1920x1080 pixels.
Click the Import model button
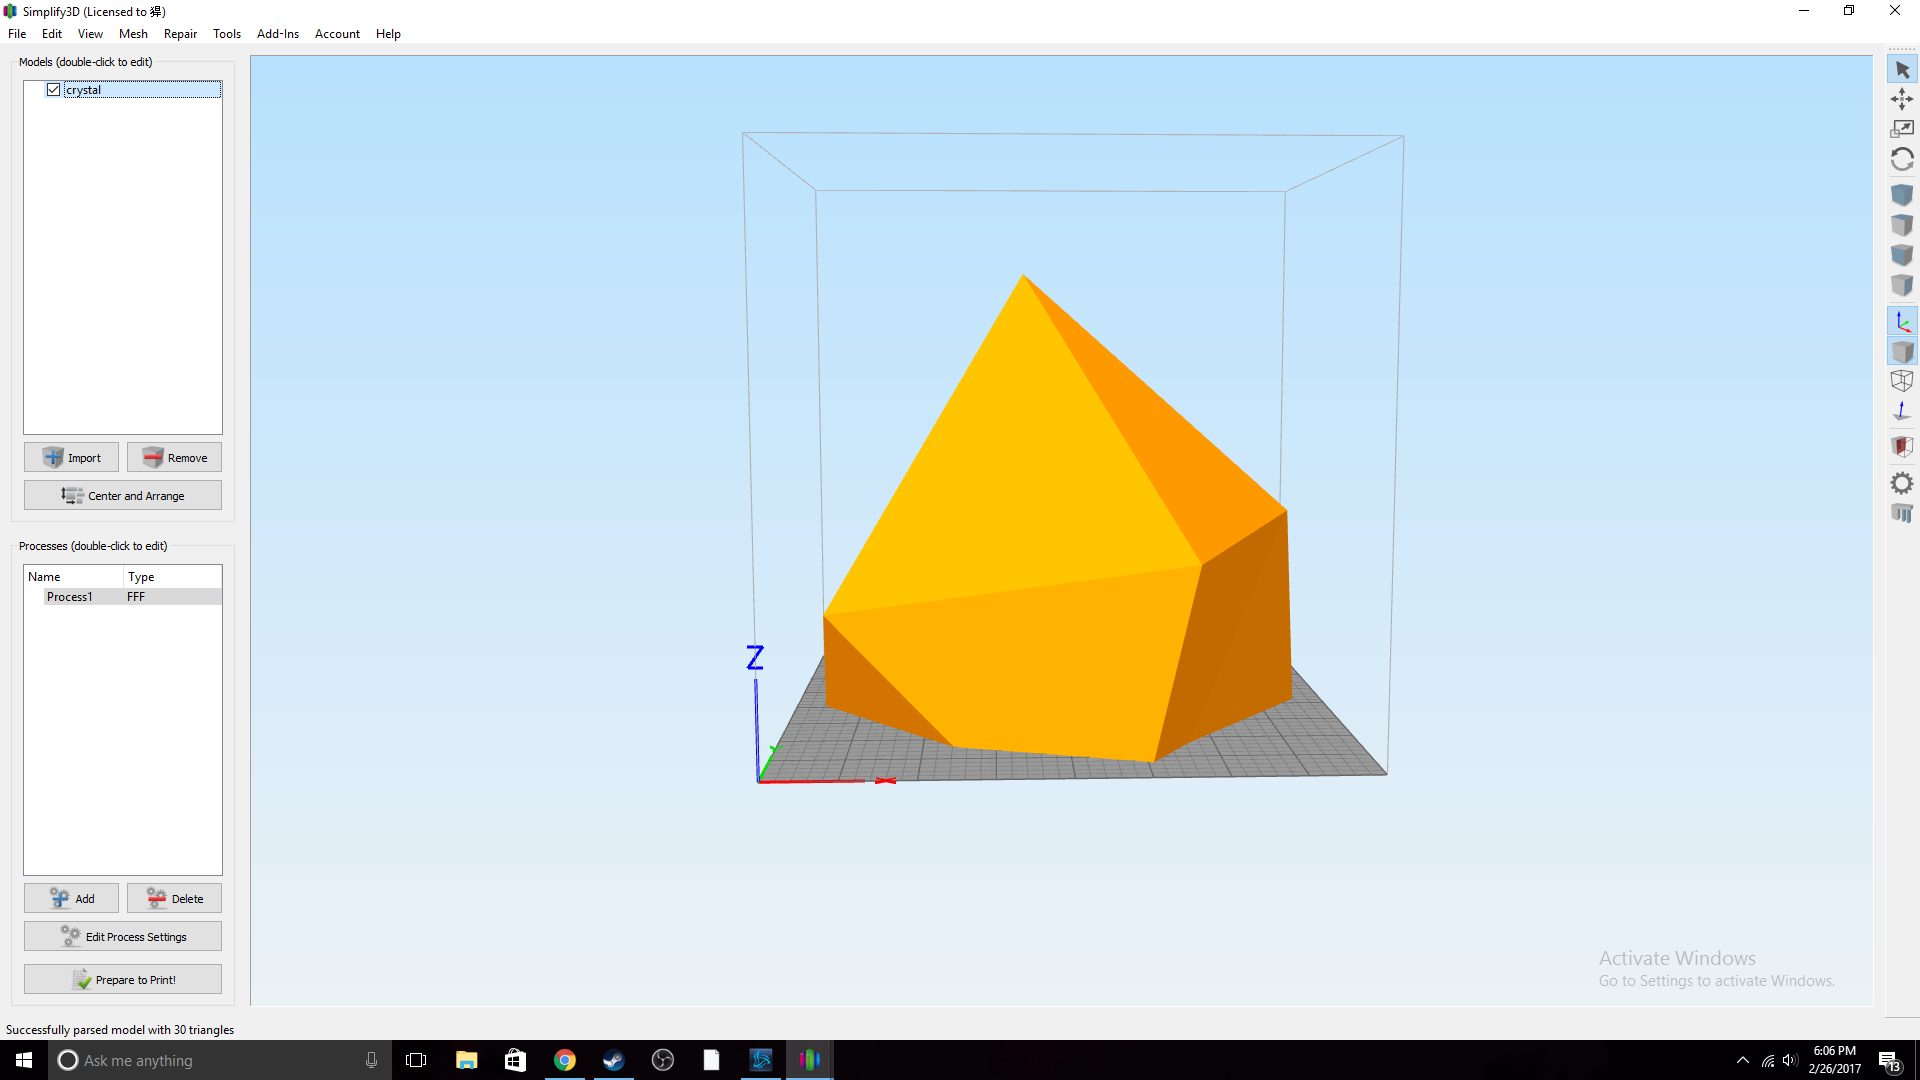point(71,458)
